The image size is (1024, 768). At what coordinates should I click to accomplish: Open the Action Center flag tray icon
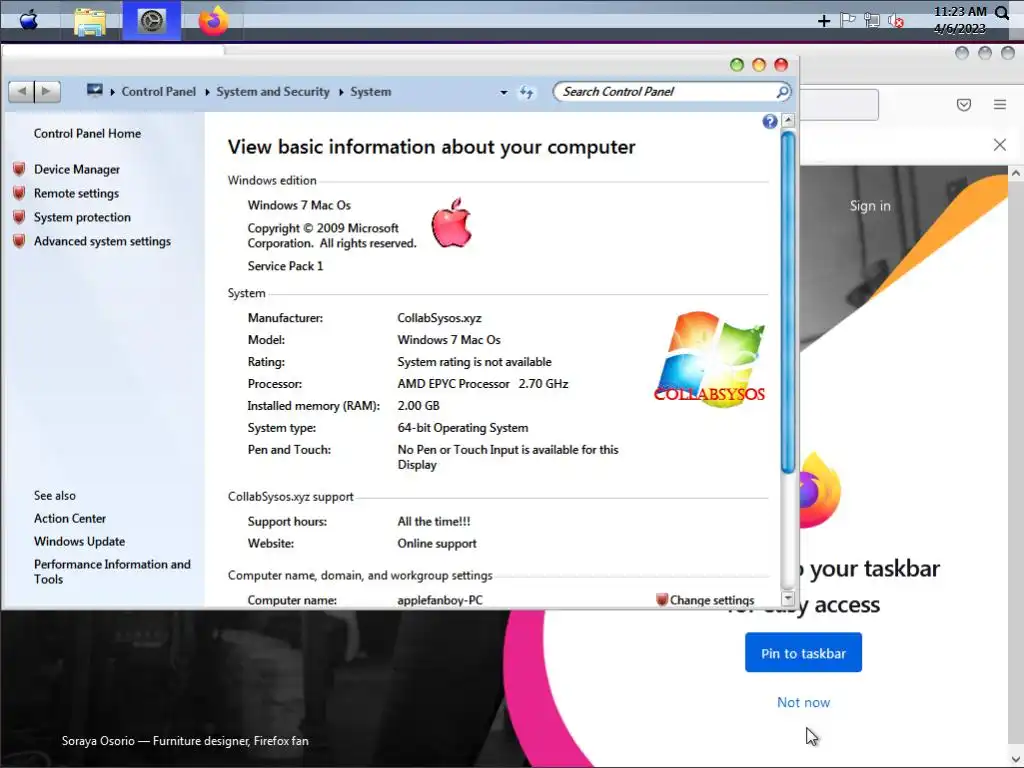(x=848, y=20)
